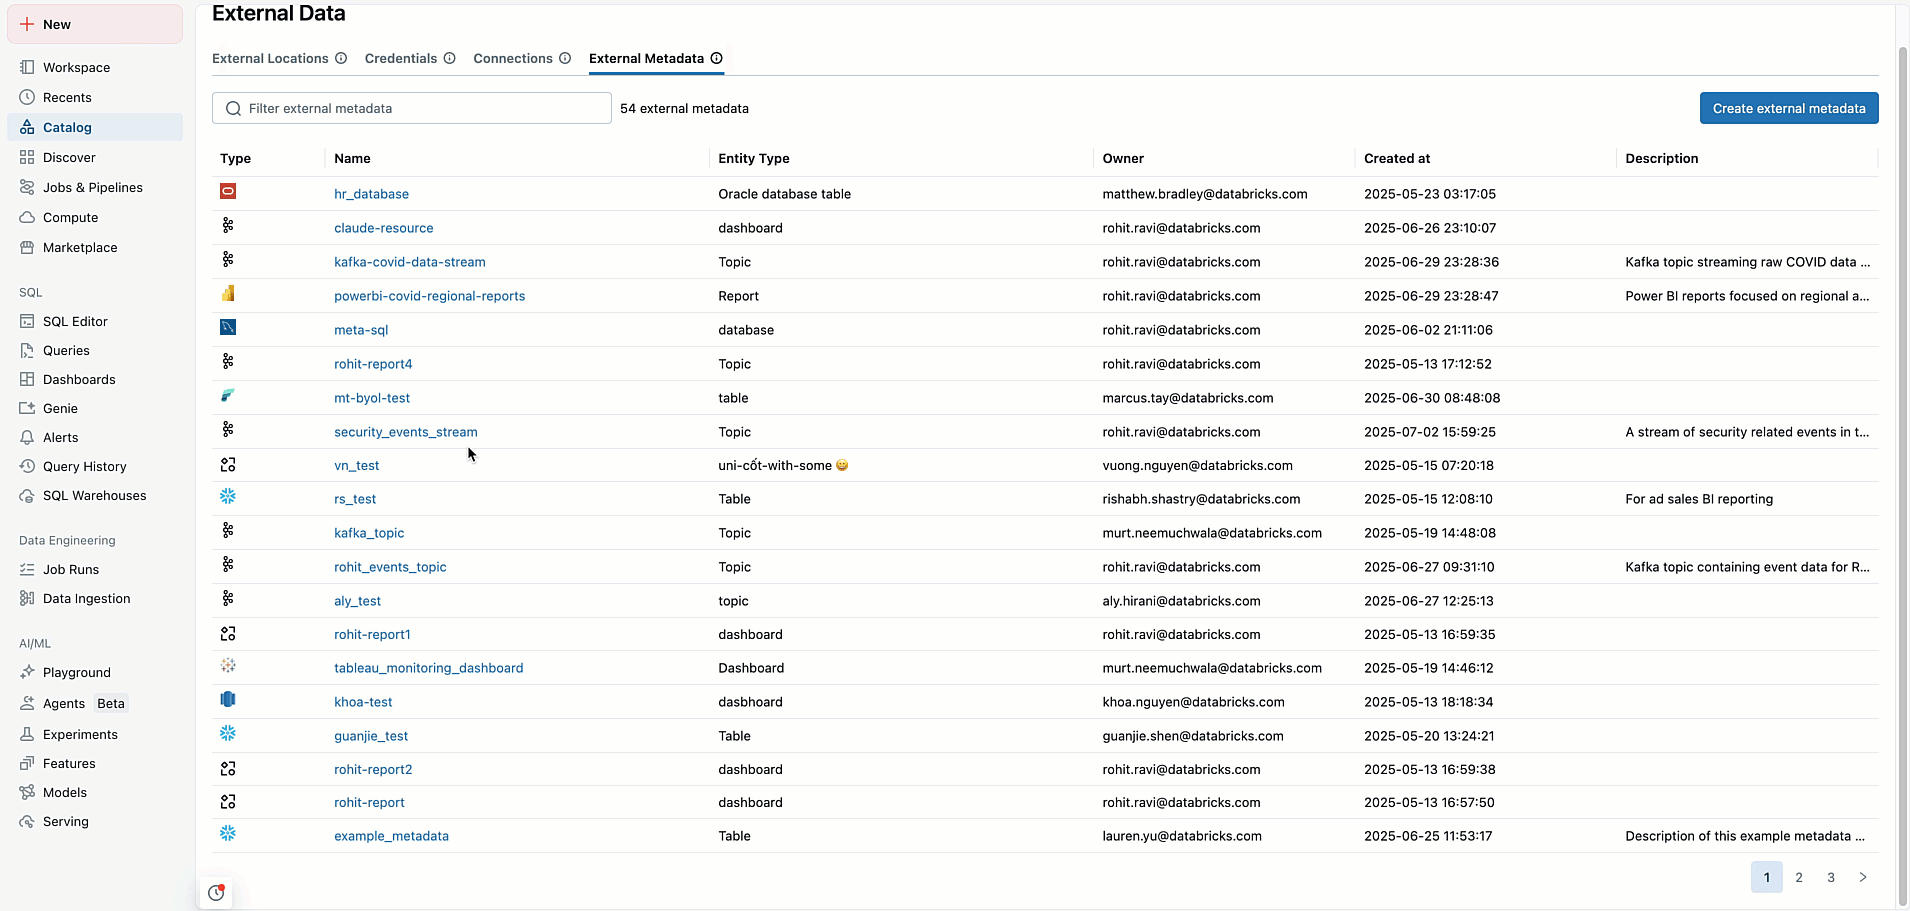Open the tableau_monitoring_dashboard link

coord(429,668)
